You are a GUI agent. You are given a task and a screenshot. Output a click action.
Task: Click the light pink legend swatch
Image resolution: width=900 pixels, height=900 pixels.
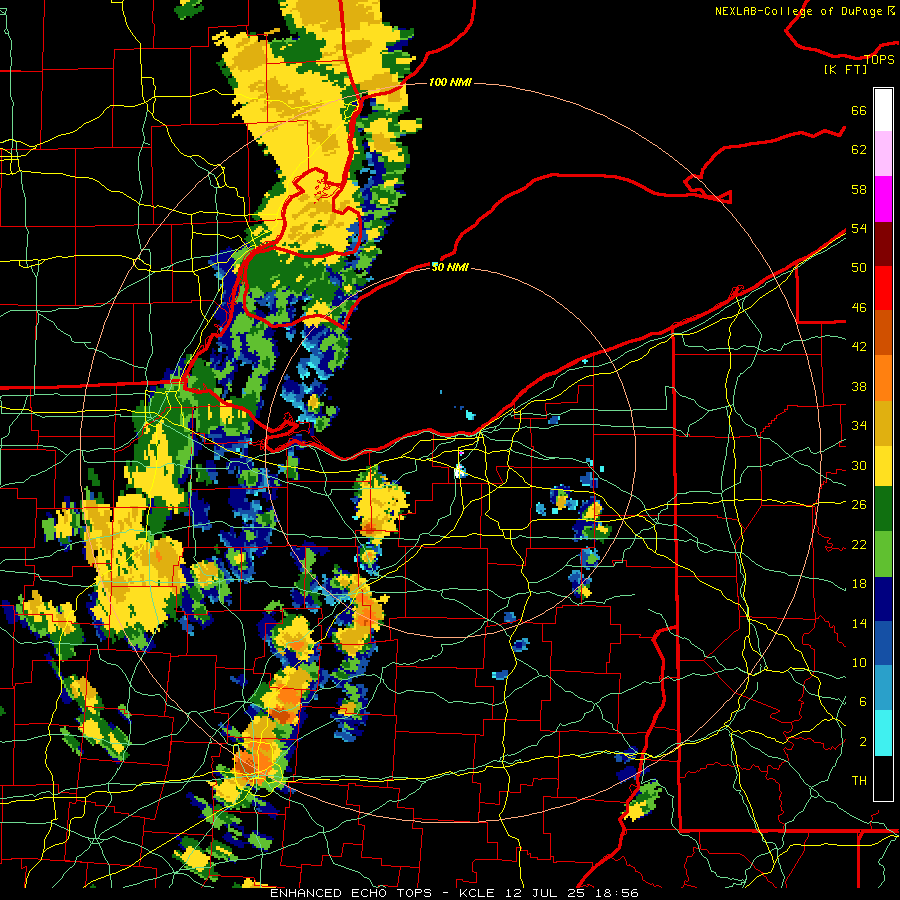883,154
